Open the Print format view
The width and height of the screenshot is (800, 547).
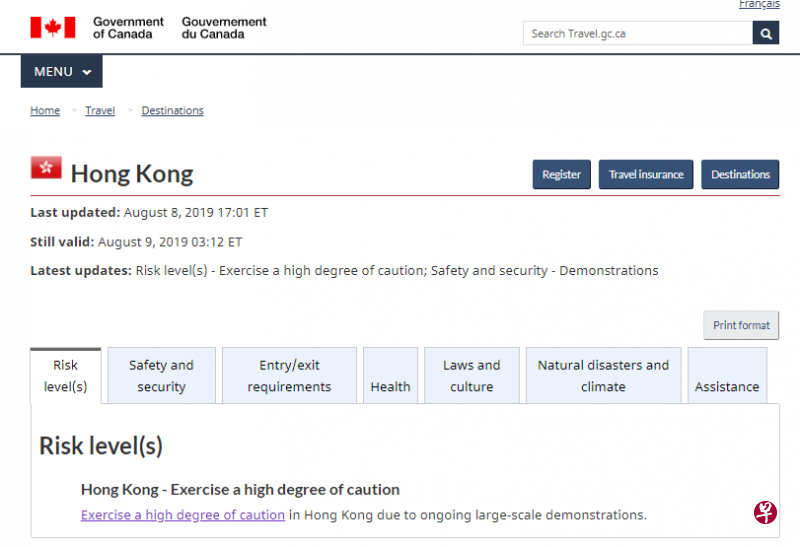741,325
